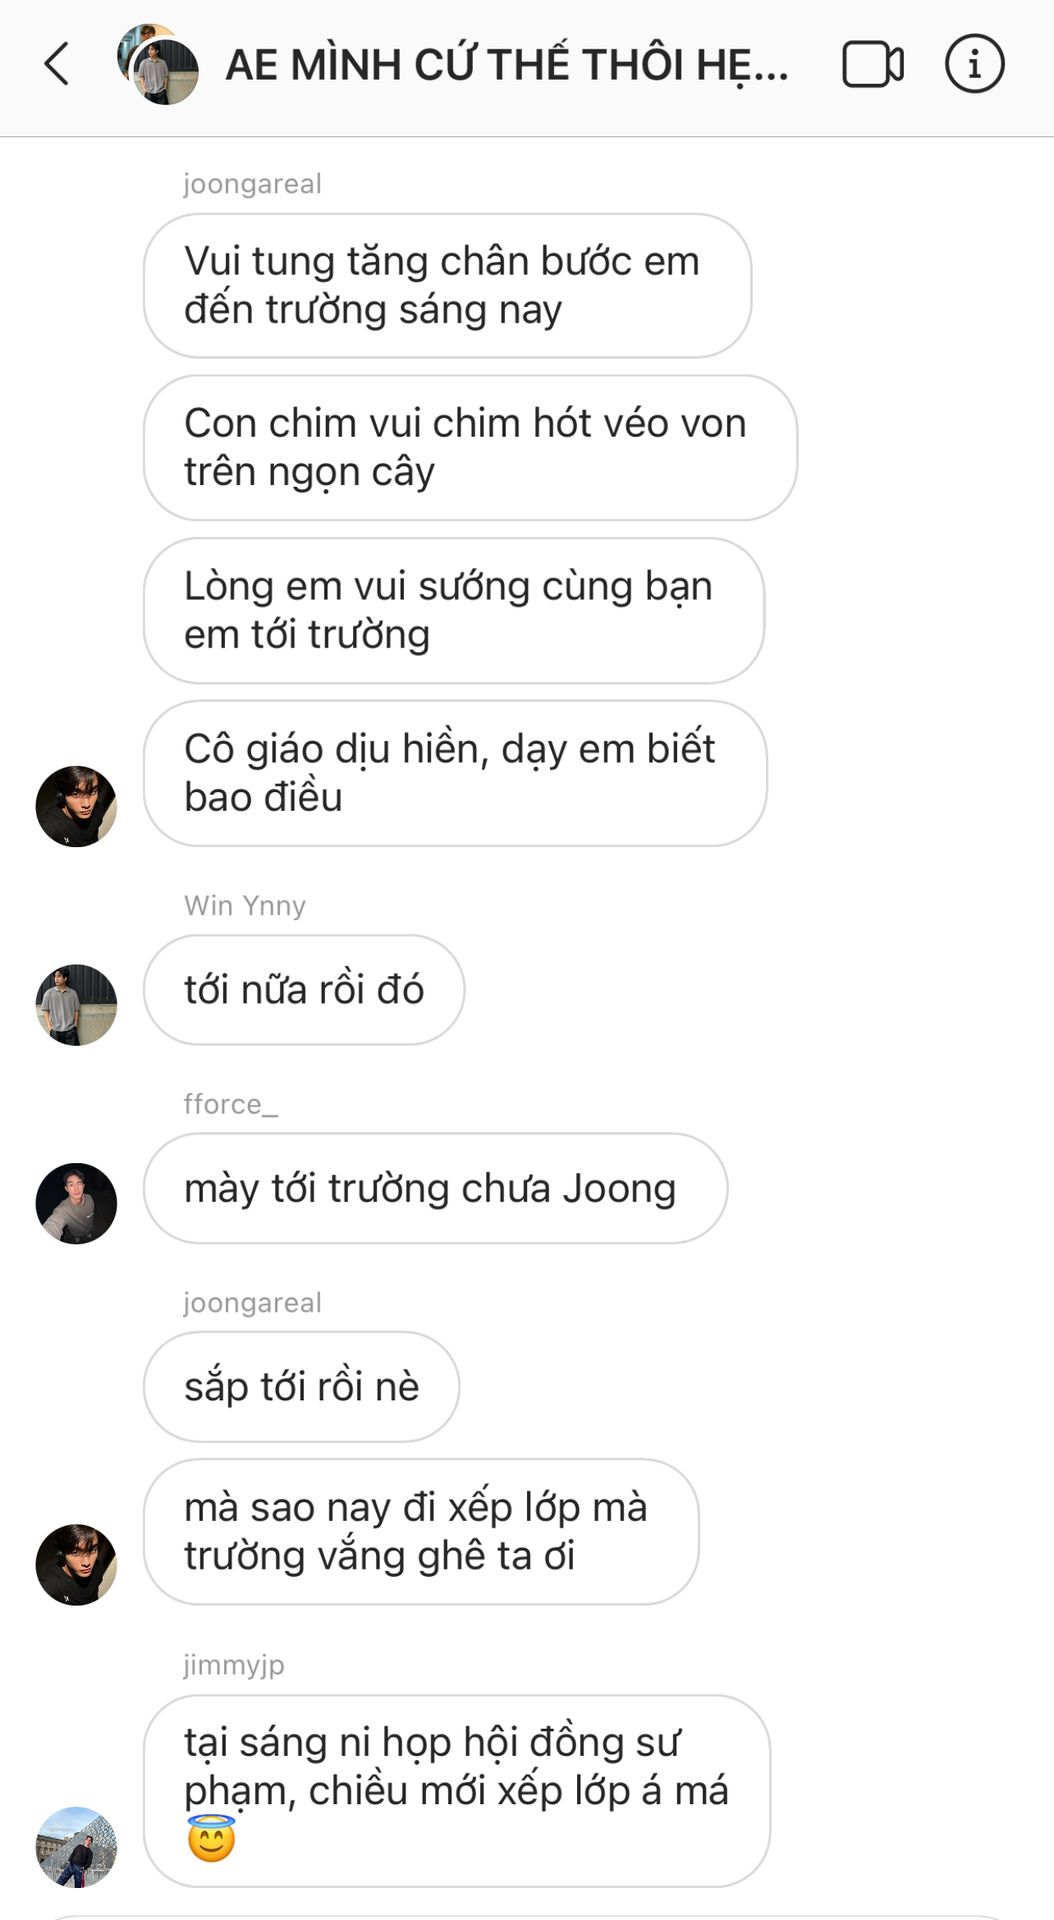Select the message 'mà sao nay đi xếp lớp'
The width and height of the screenshot is (1054, 1920).
tap(421, 1531)
